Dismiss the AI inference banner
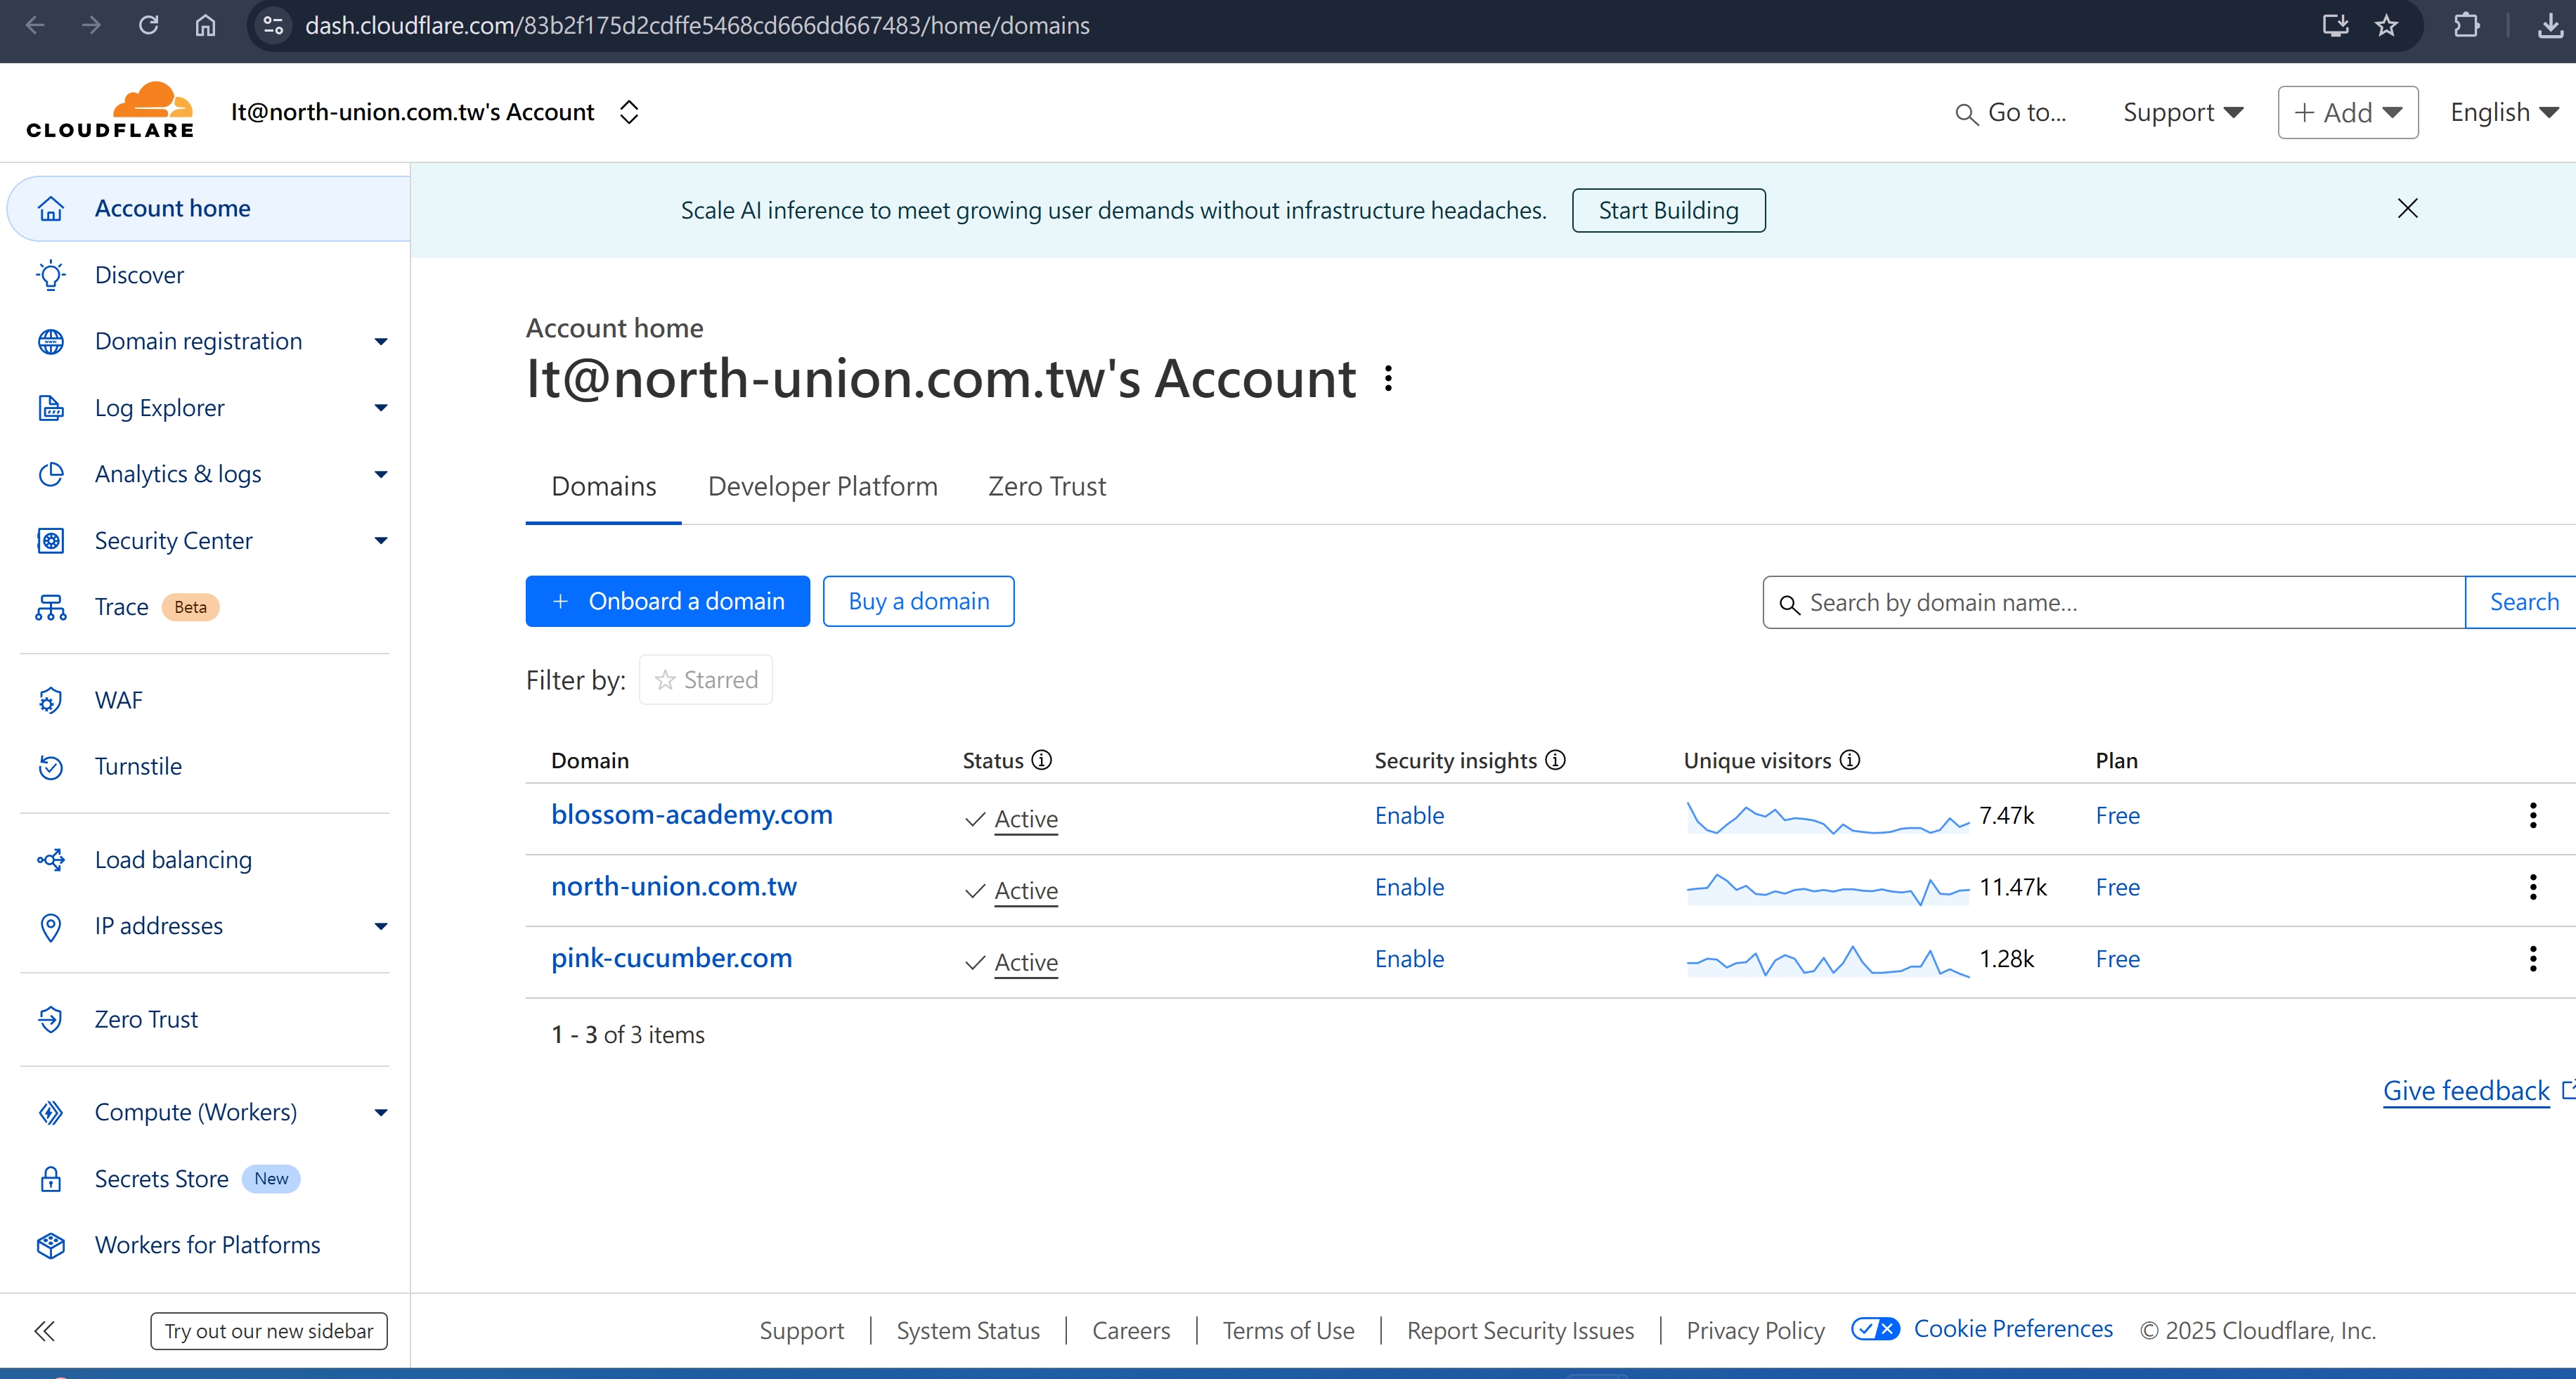This screenshot has height=1379, width=2576. tap(2408, 208)
